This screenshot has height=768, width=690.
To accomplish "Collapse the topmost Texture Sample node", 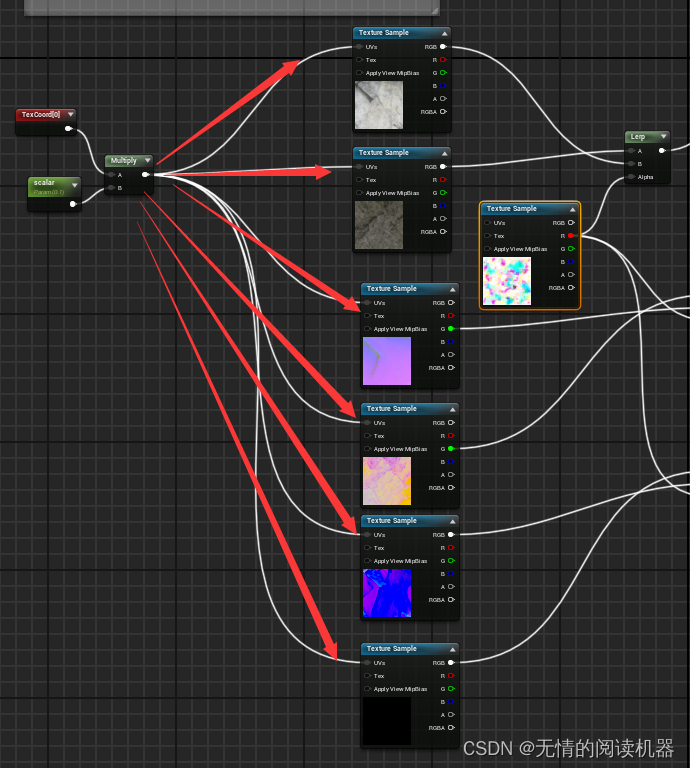I will (444, 33).
